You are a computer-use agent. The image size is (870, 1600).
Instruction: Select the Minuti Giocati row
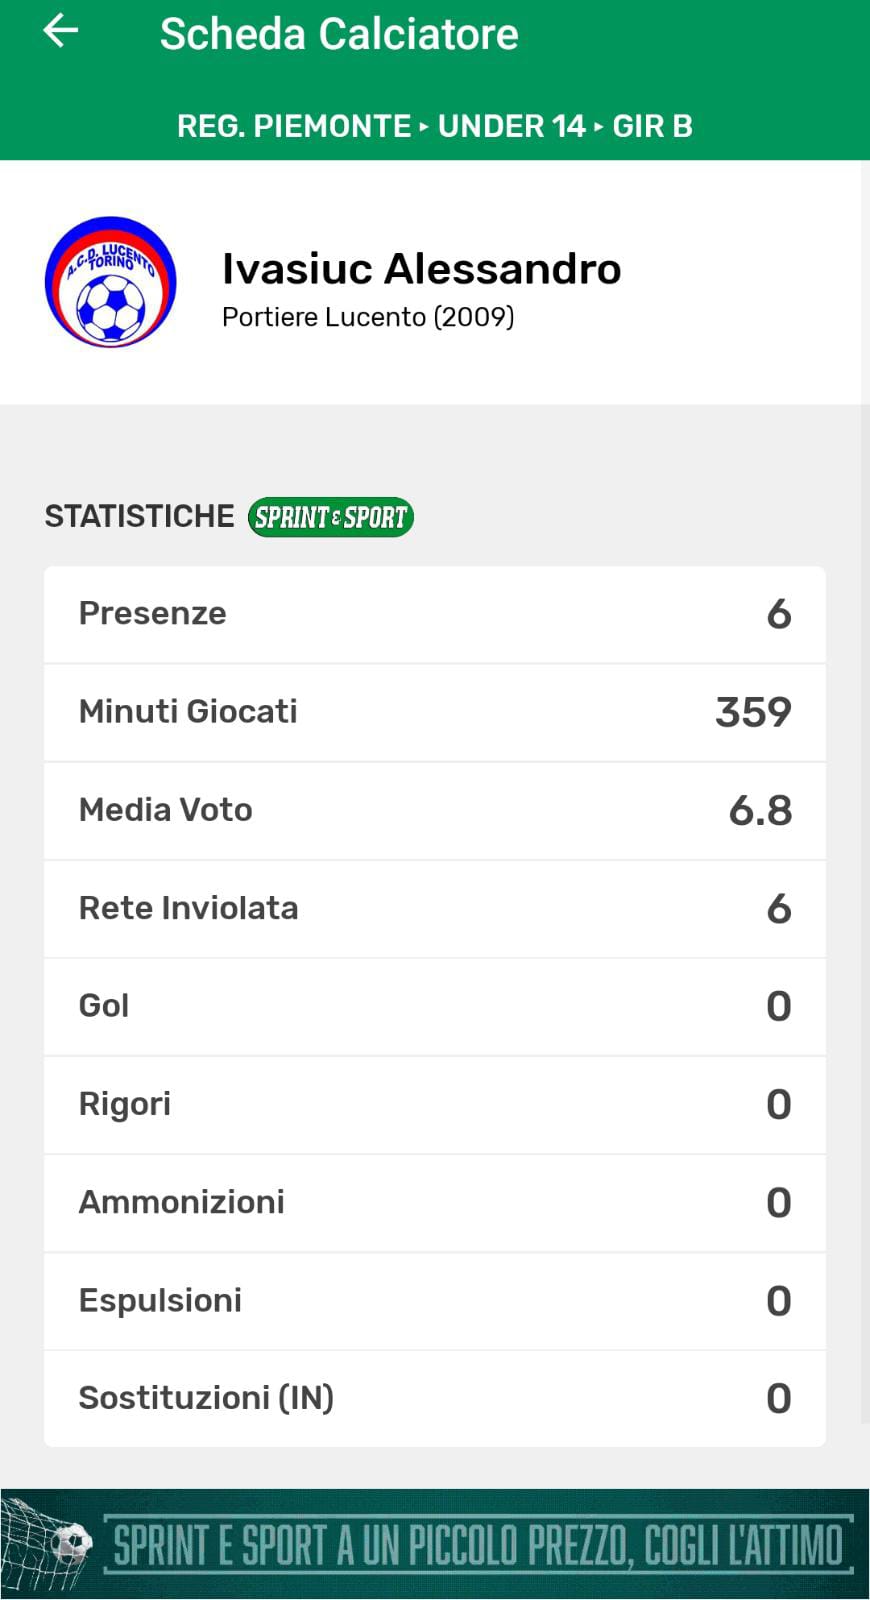point(435,712)
